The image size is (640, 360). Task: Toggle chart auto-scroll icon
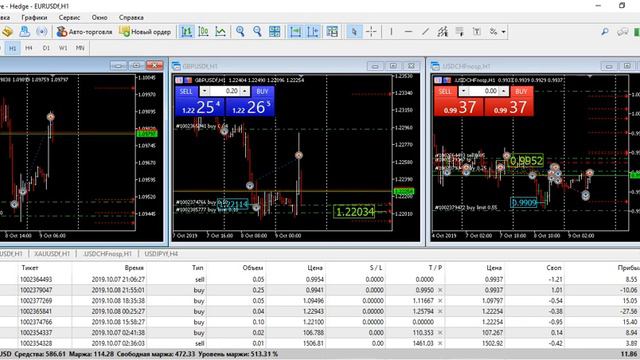pyautogui.click(x=296, y=32)
